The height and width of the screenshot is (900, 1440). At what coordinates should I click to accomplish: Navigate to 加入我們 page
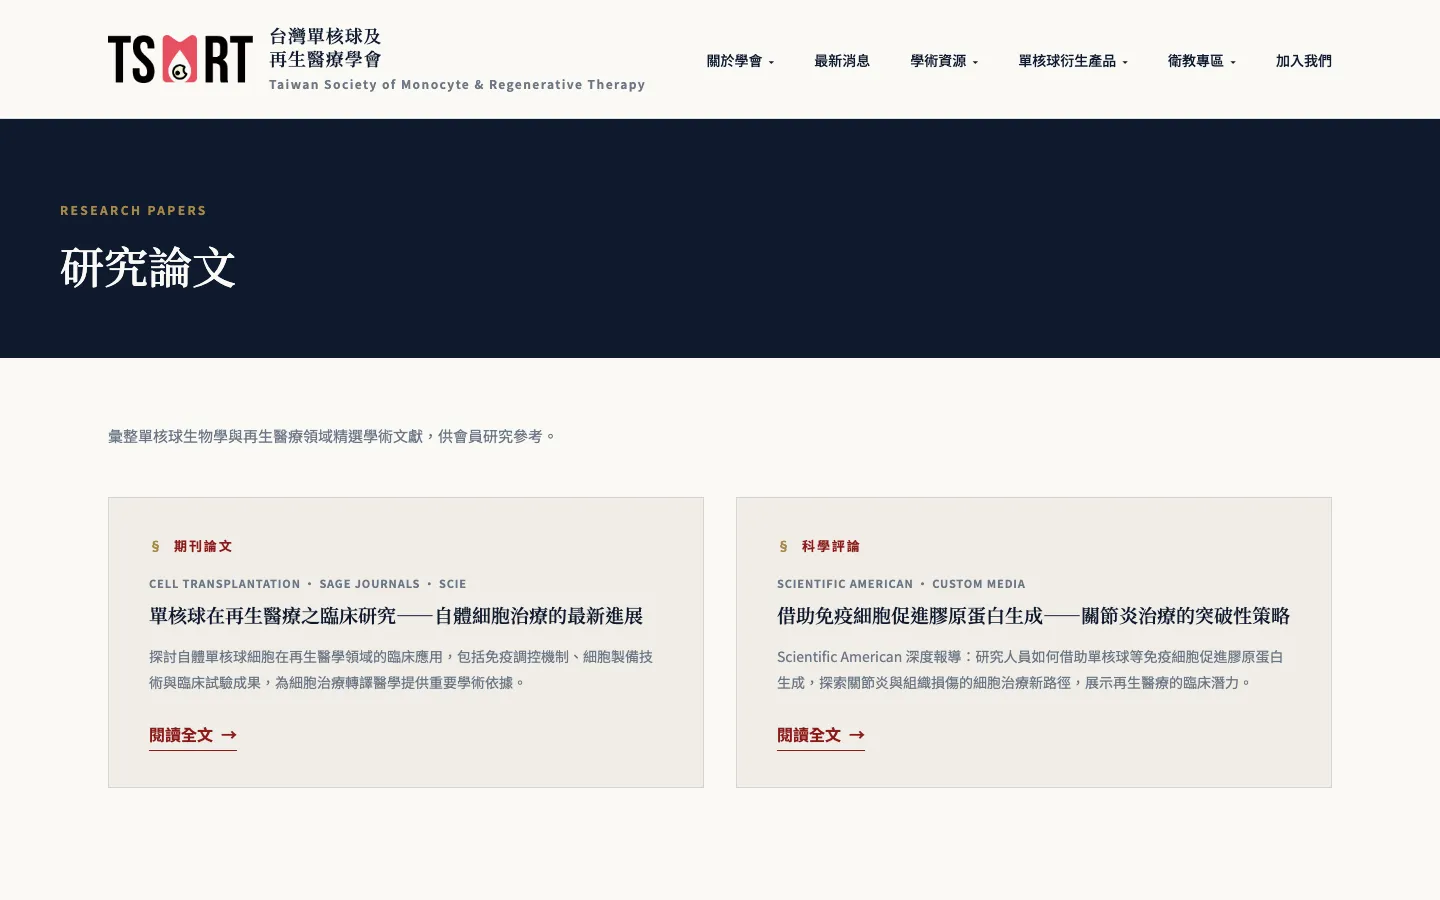1304,61
